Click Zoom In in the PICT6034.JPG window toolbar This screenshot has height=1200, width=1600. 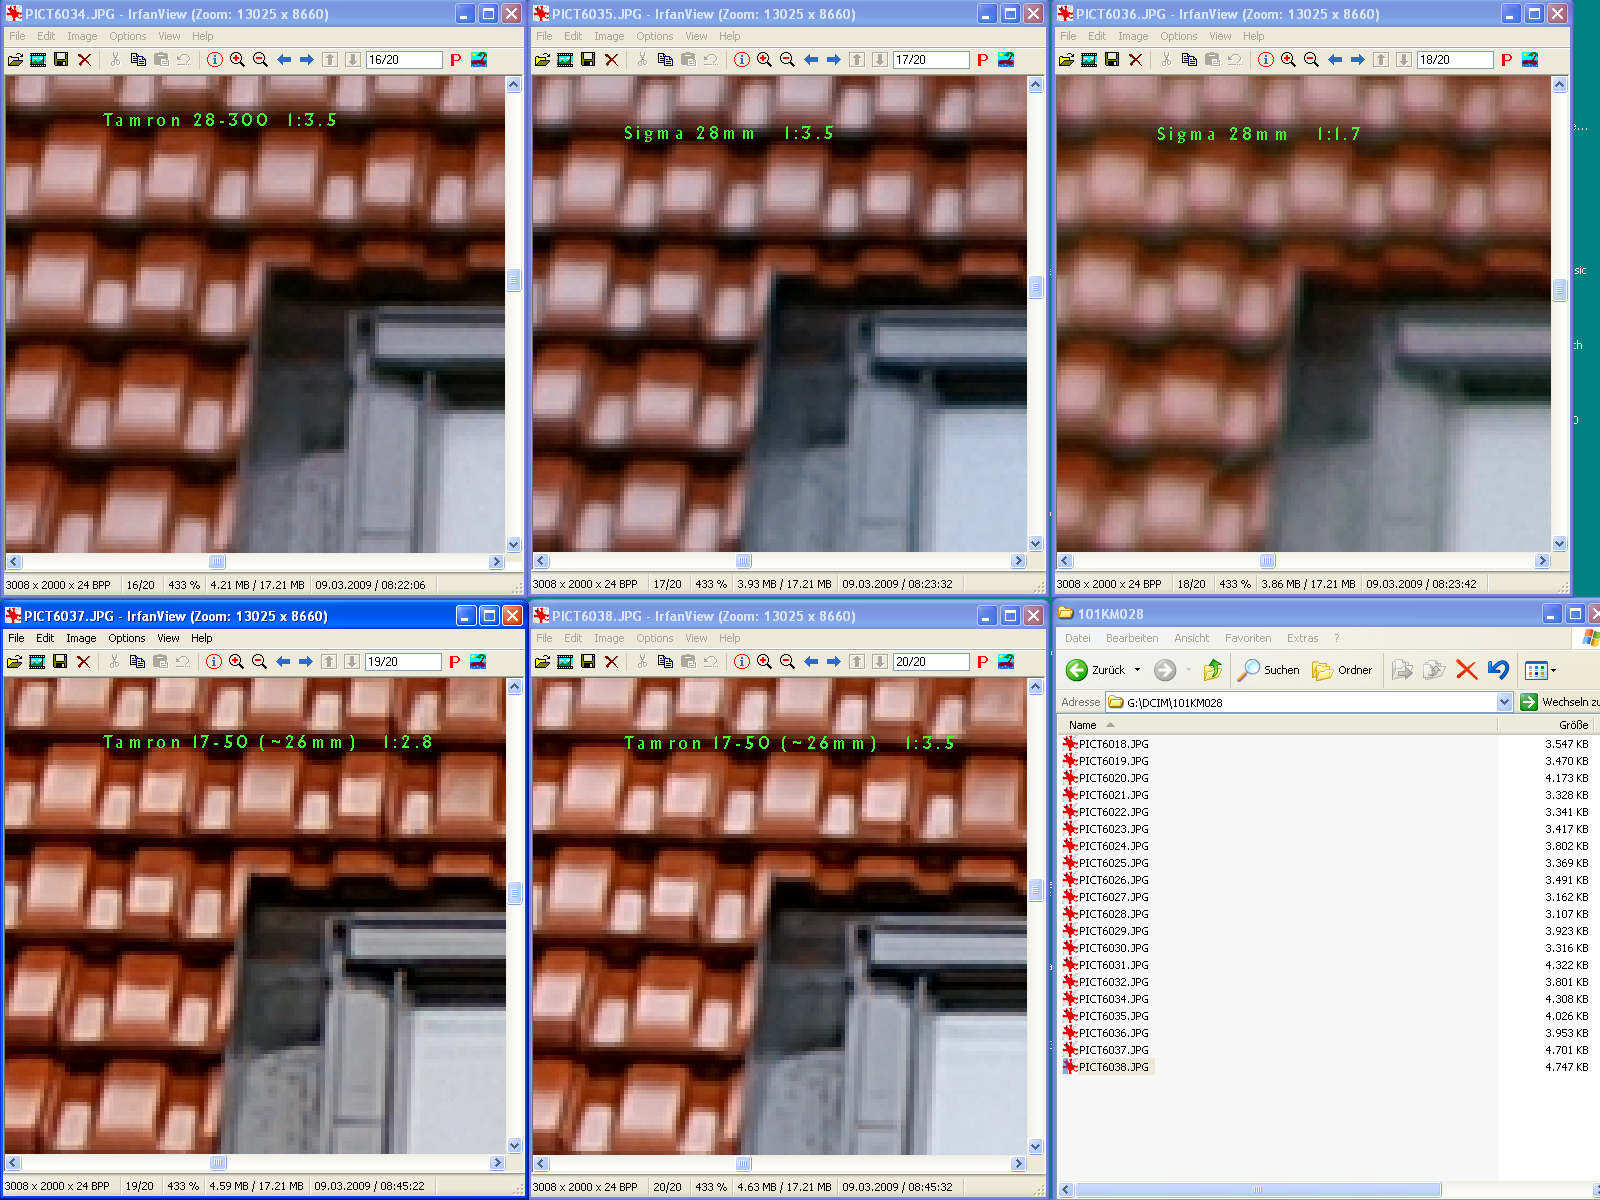click(237, 60)
